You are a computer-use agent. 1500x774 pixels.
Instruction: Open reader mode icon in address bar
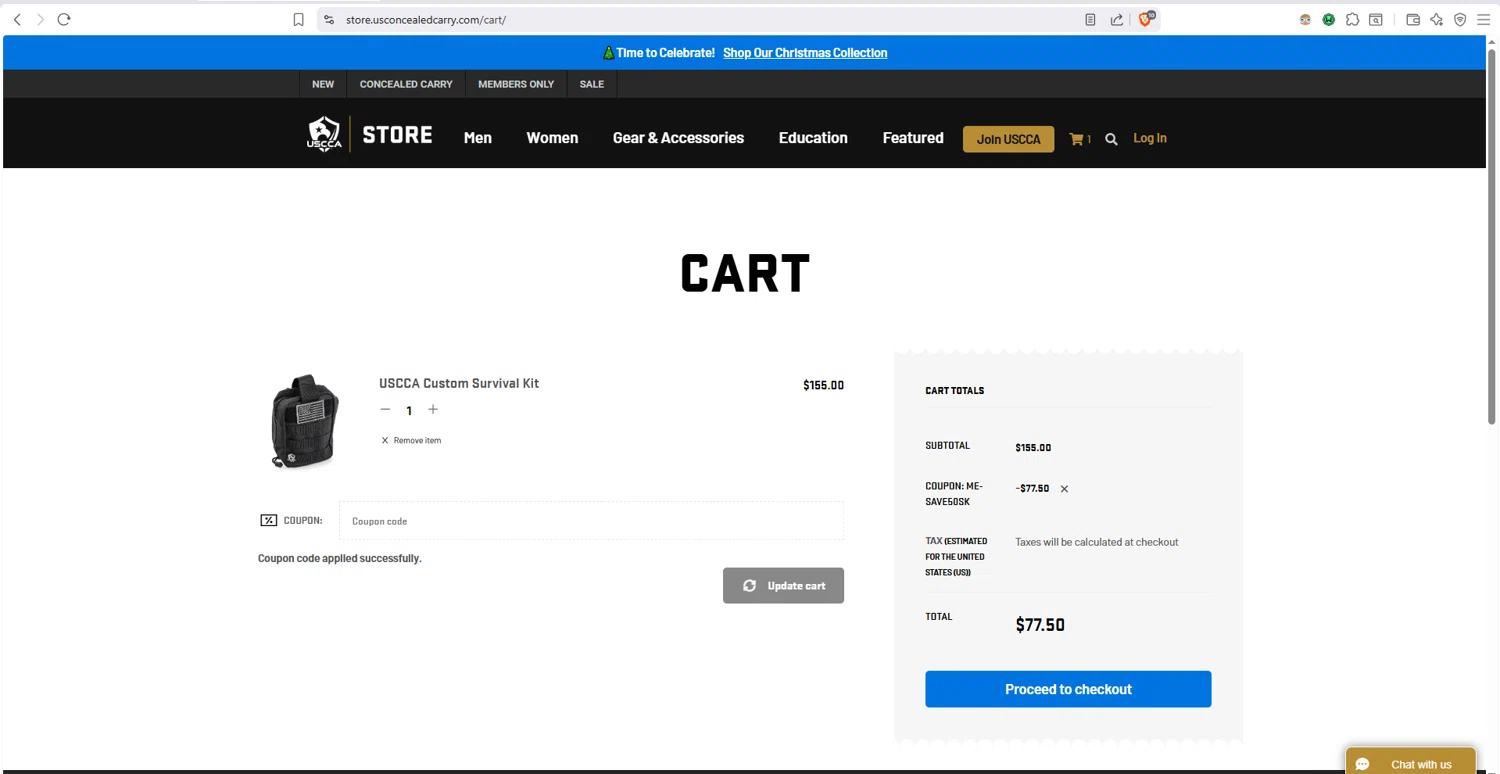point(1090,19)
